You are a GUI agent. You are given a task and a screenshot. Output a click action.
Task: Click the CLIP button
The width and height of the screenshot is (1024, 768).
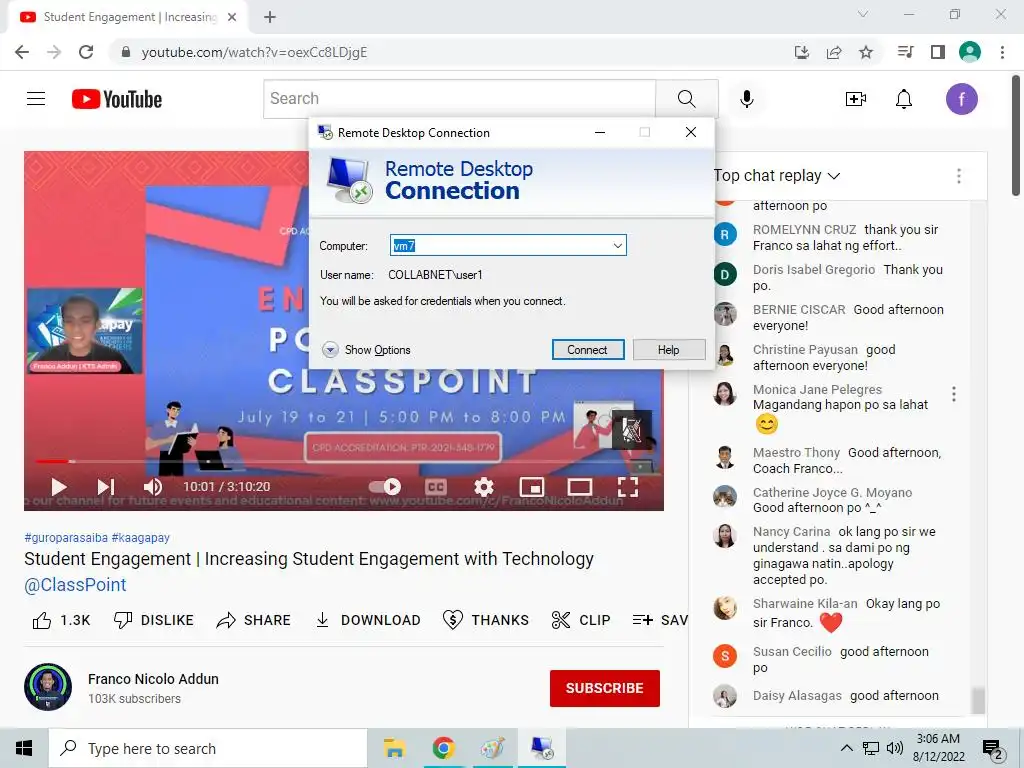(x=581, y=620)
